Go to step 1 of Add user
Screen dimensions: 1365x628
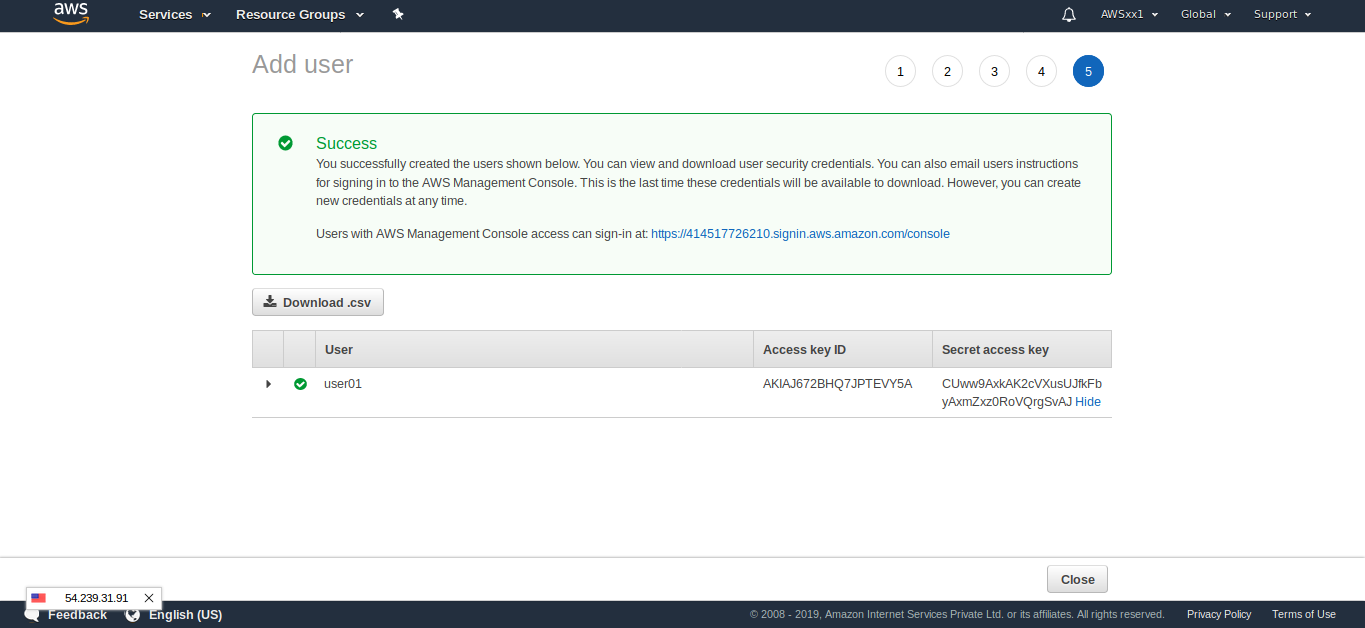[900, 71]
